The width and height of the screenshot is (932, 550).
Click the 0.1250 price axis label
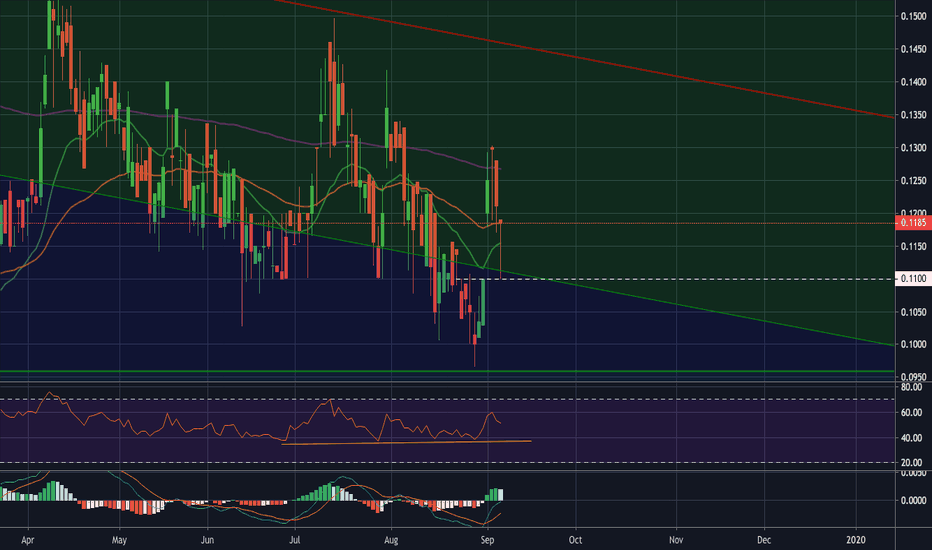[914, 180]
